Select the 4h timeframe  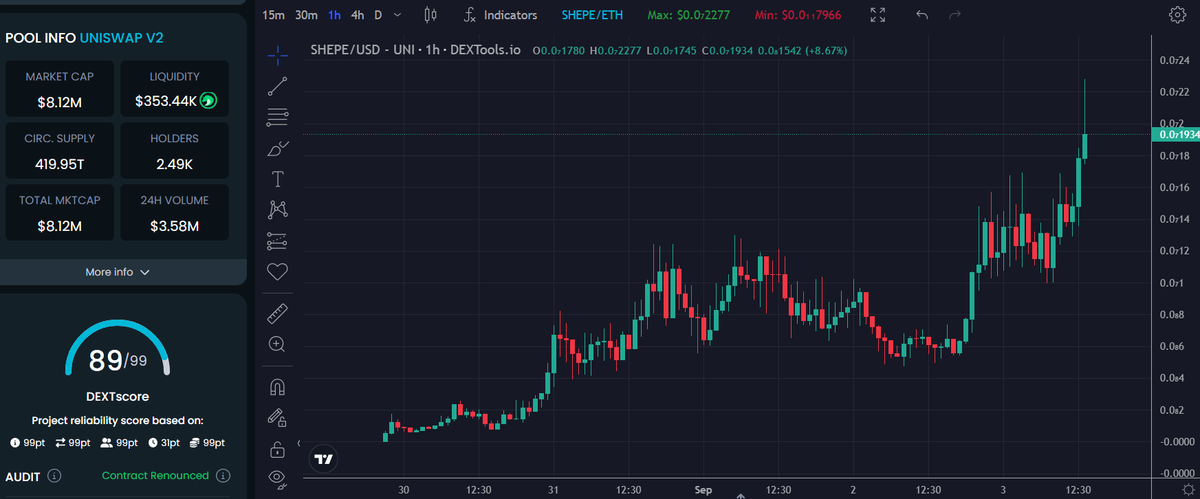358,15
